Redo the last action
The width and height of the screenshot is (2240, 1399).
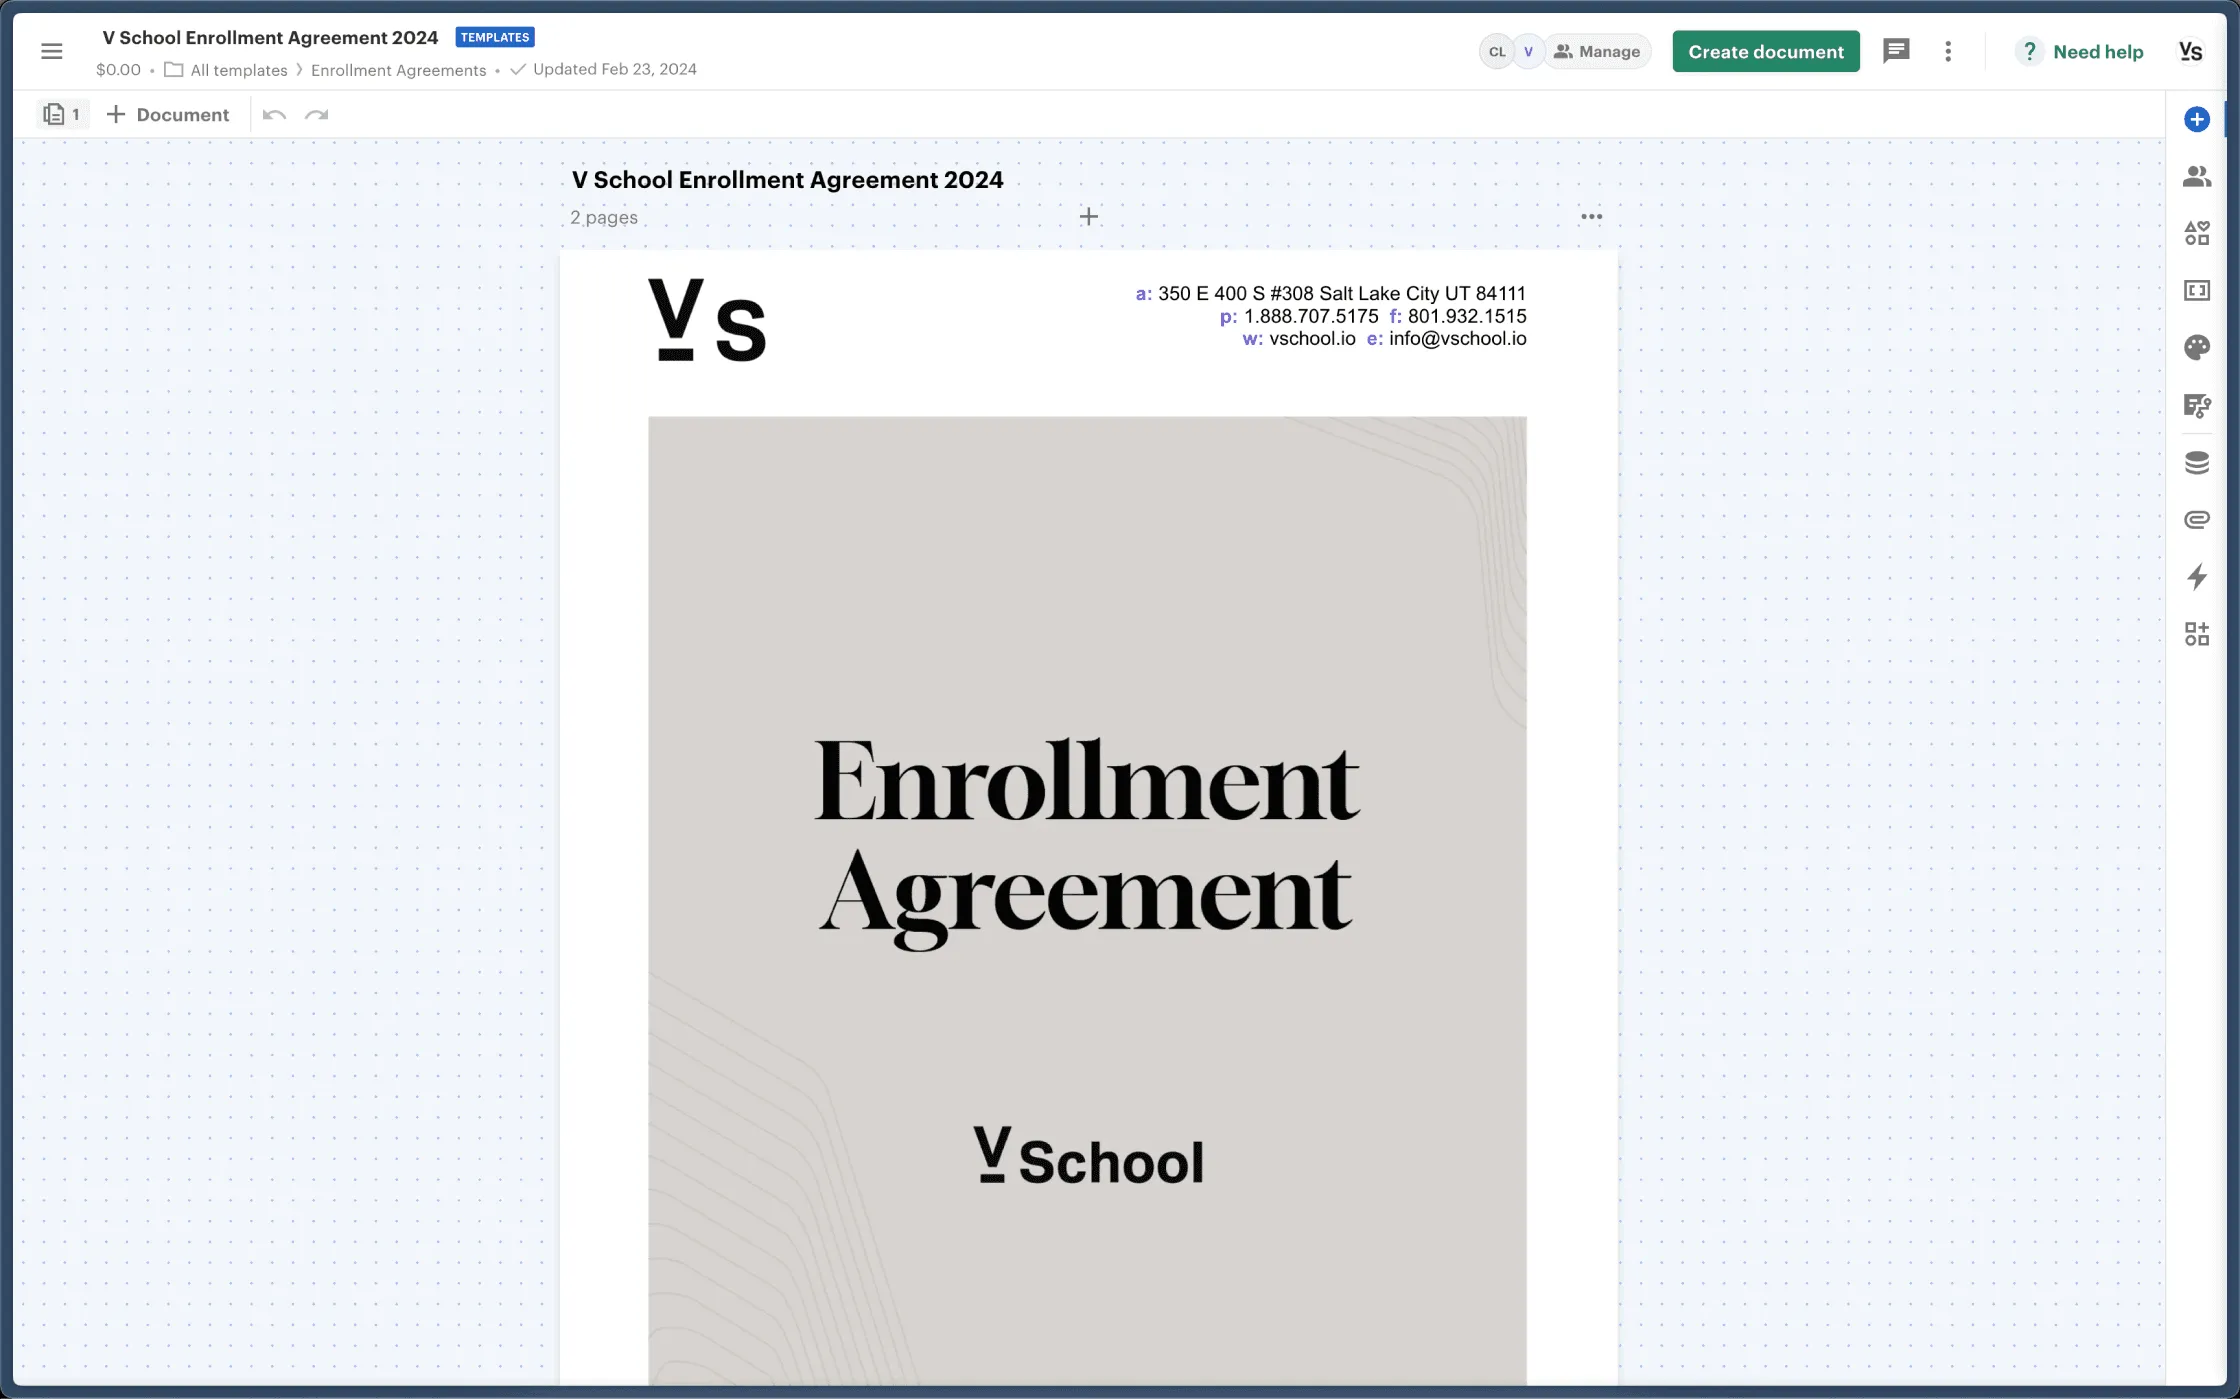317,115
